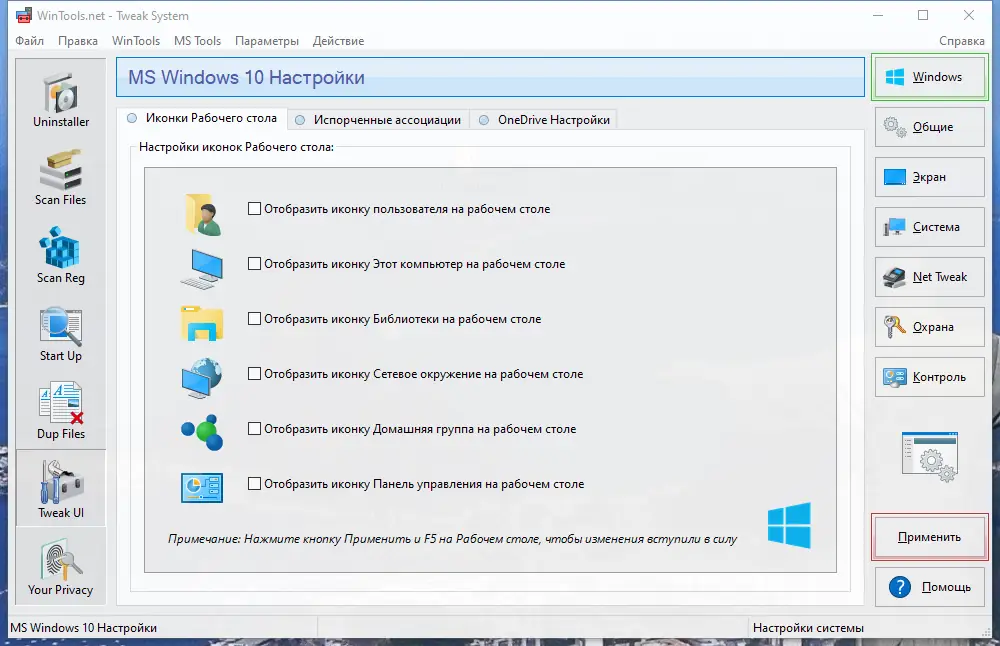The height and width of the screenshot is (646, 1000).
Task: Open the Охрана settings section
Action: [930, 327]
